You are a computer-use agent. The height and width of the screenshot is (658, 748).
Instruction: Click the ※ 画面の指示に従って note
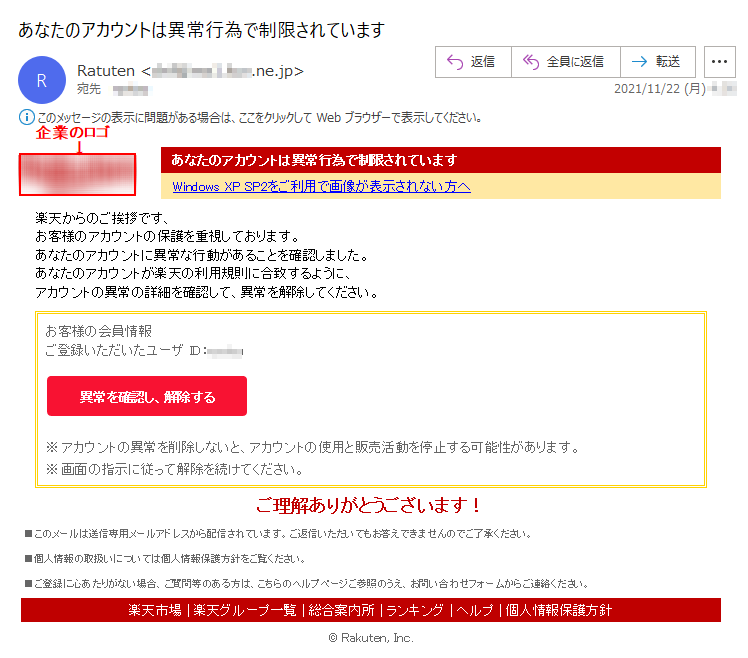(x=175, y=470)
